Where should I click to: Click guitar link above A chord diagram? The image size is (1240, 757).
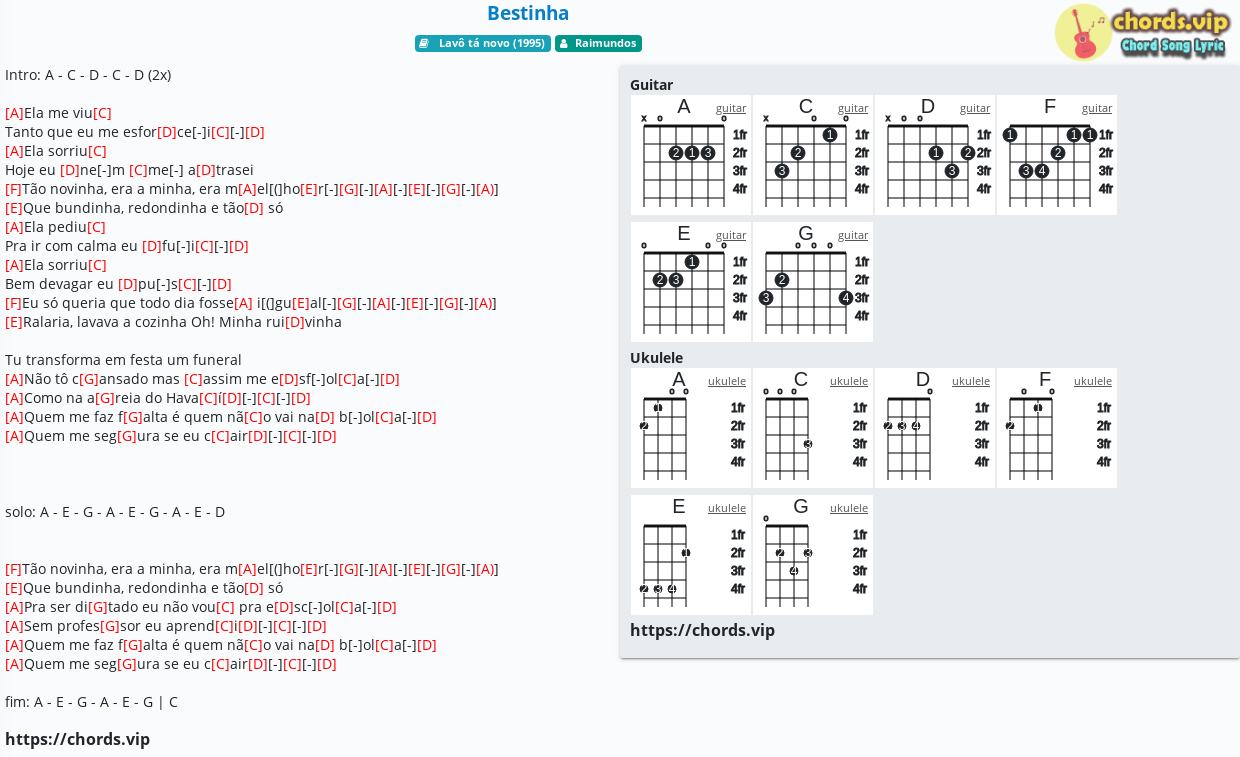click(x=731, y=108)
